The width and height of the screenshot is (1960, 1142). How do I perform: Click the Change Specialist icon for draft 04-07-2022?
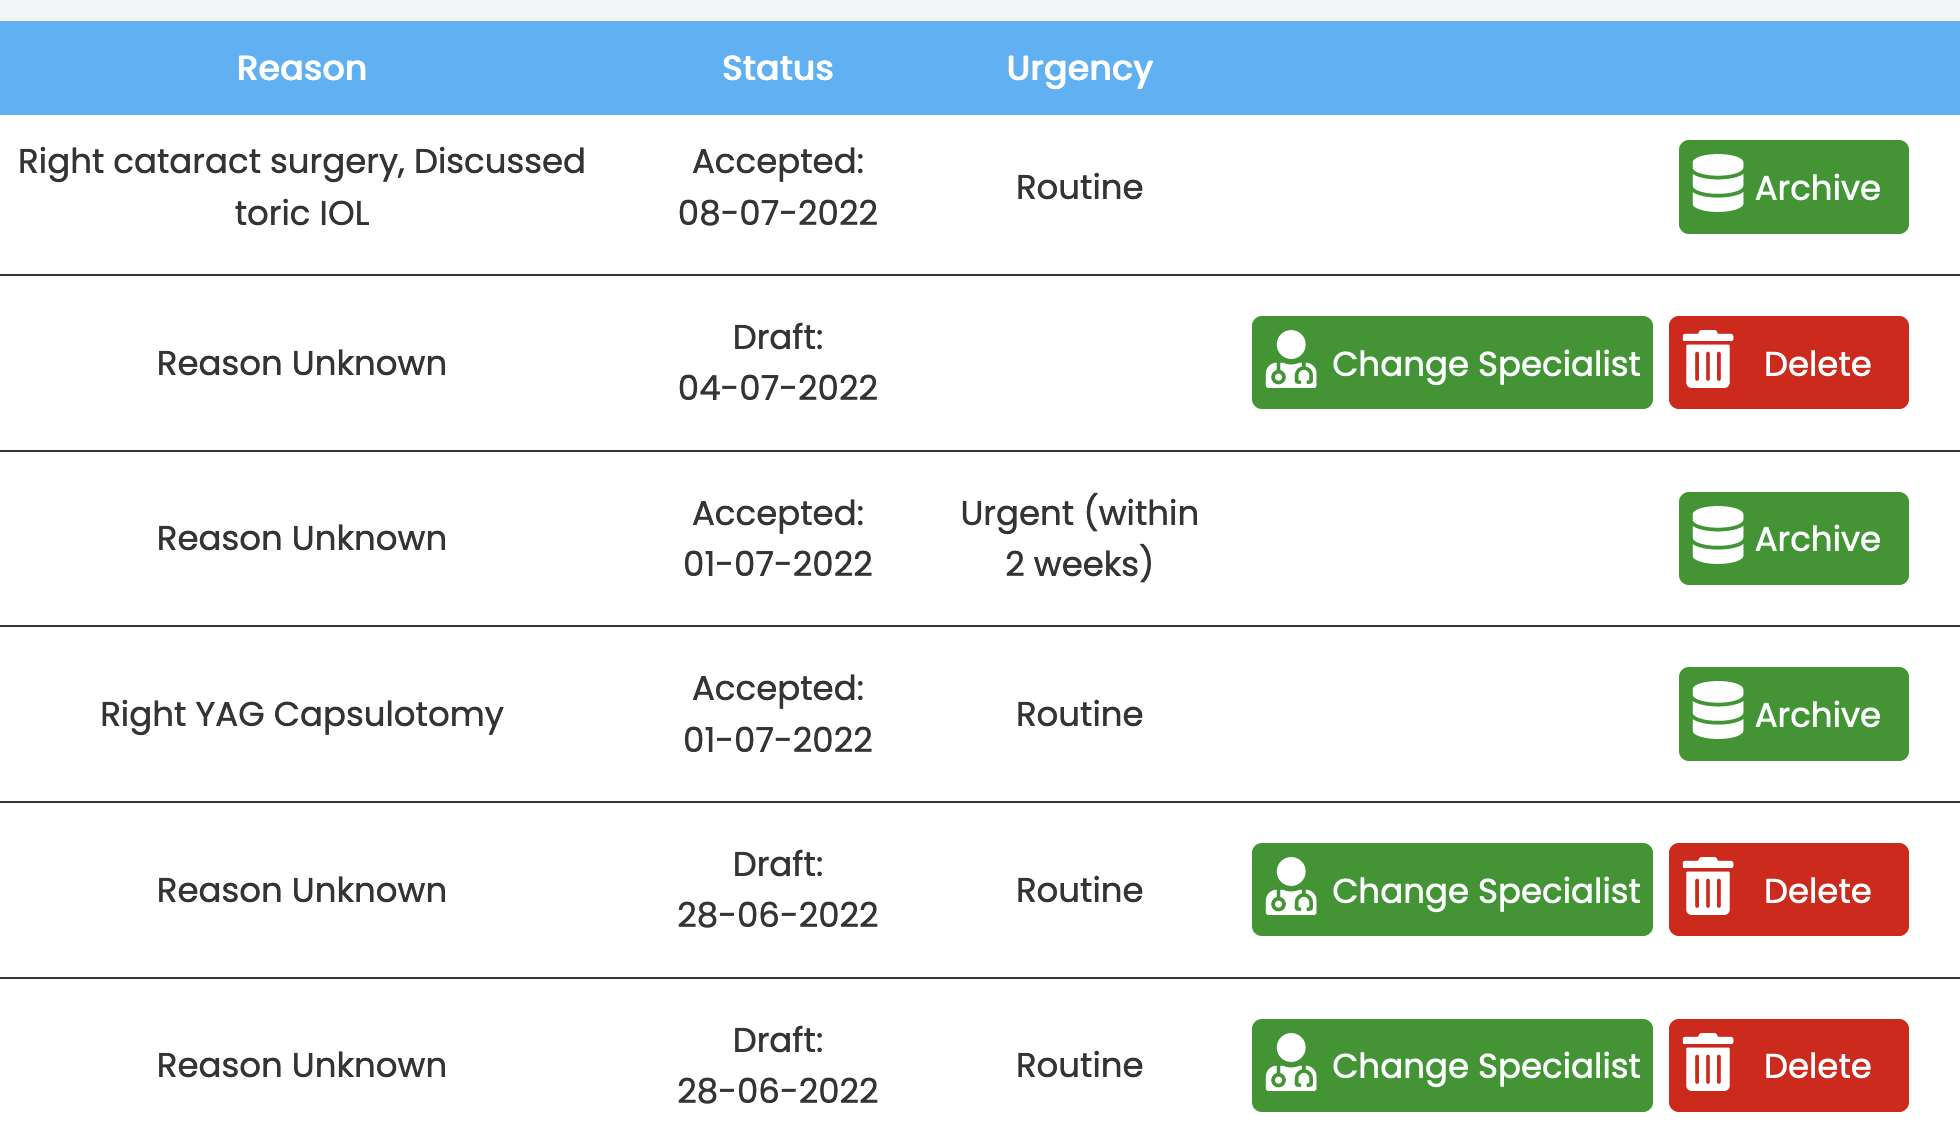tap(1290, 363)
